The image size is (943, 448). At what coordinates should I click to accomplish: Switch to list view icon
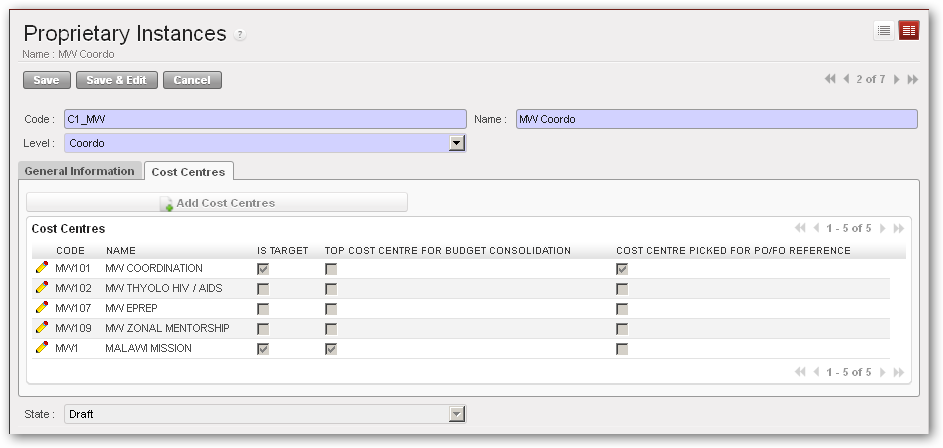pyautogui.click(x=884, y=31)
